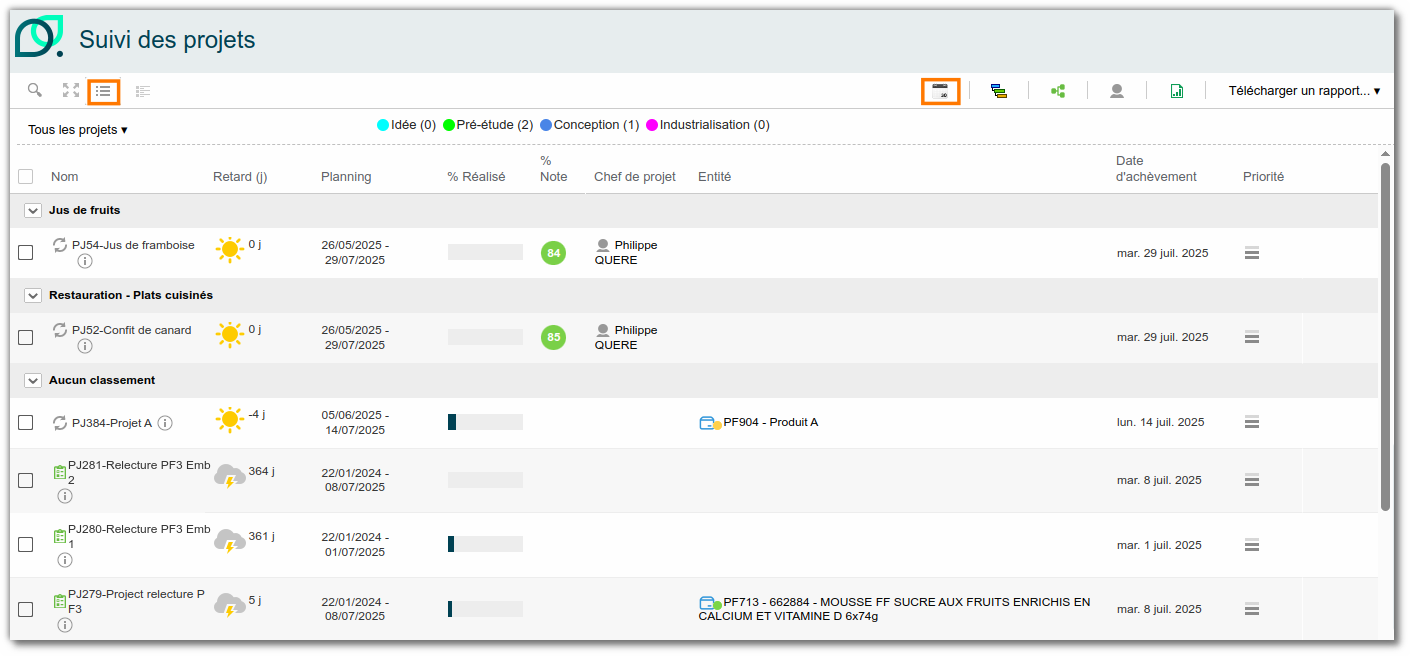Open the calendar planning view icon
Viewport: 1410px width, 656px height.
(940, 91)
